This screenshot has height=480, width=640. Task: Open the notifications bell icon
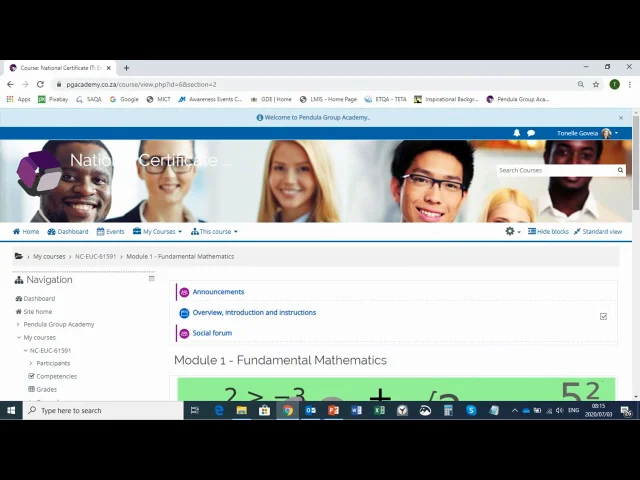[x=517, y=133]
